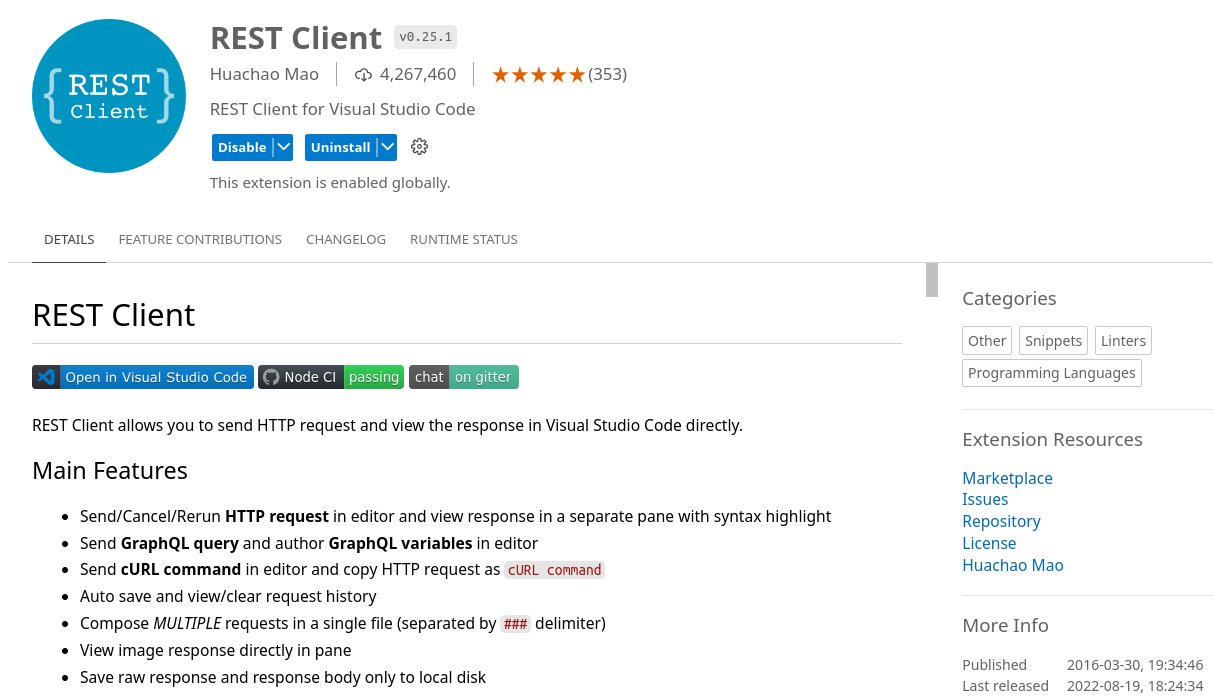Click 'View image response directly in pane' item
The width and height of the screenshot is (1213, 696).
pos(216,651)
